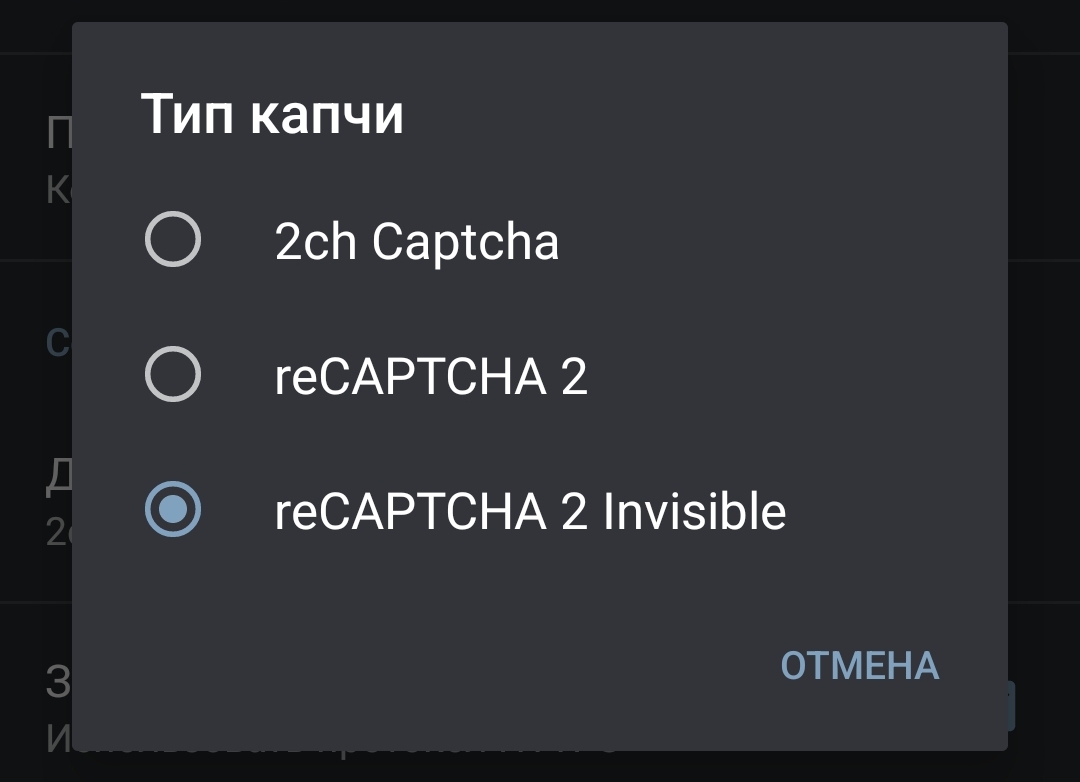This screenshot has width=1080, height=782.
Task: Dismiss dialog via dimmed strip above it
Action: tap(540, 10)
